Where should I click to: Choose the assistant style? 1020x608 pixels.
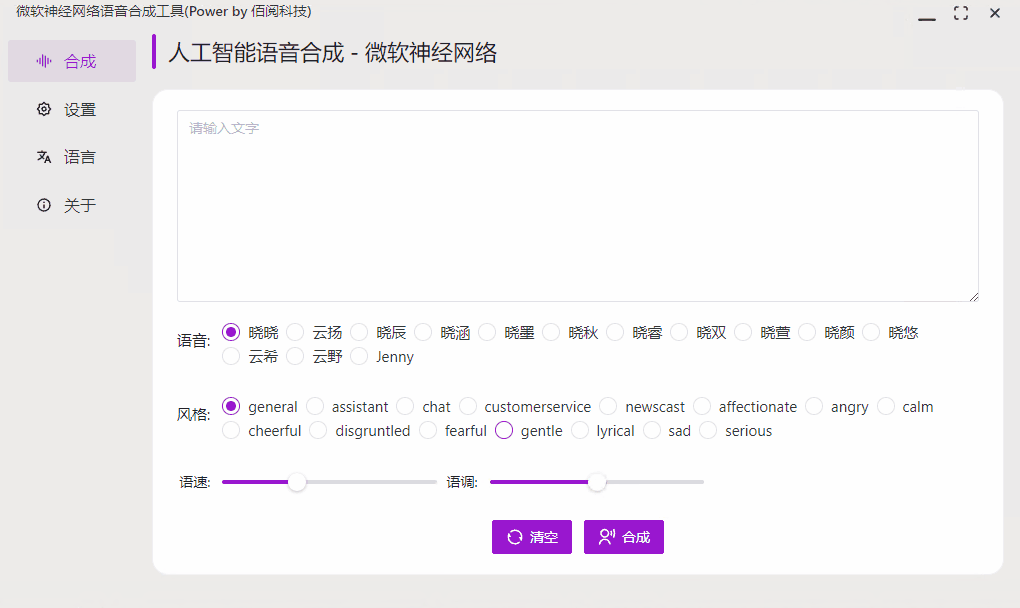pyautogui.click(x=315, y=406)
